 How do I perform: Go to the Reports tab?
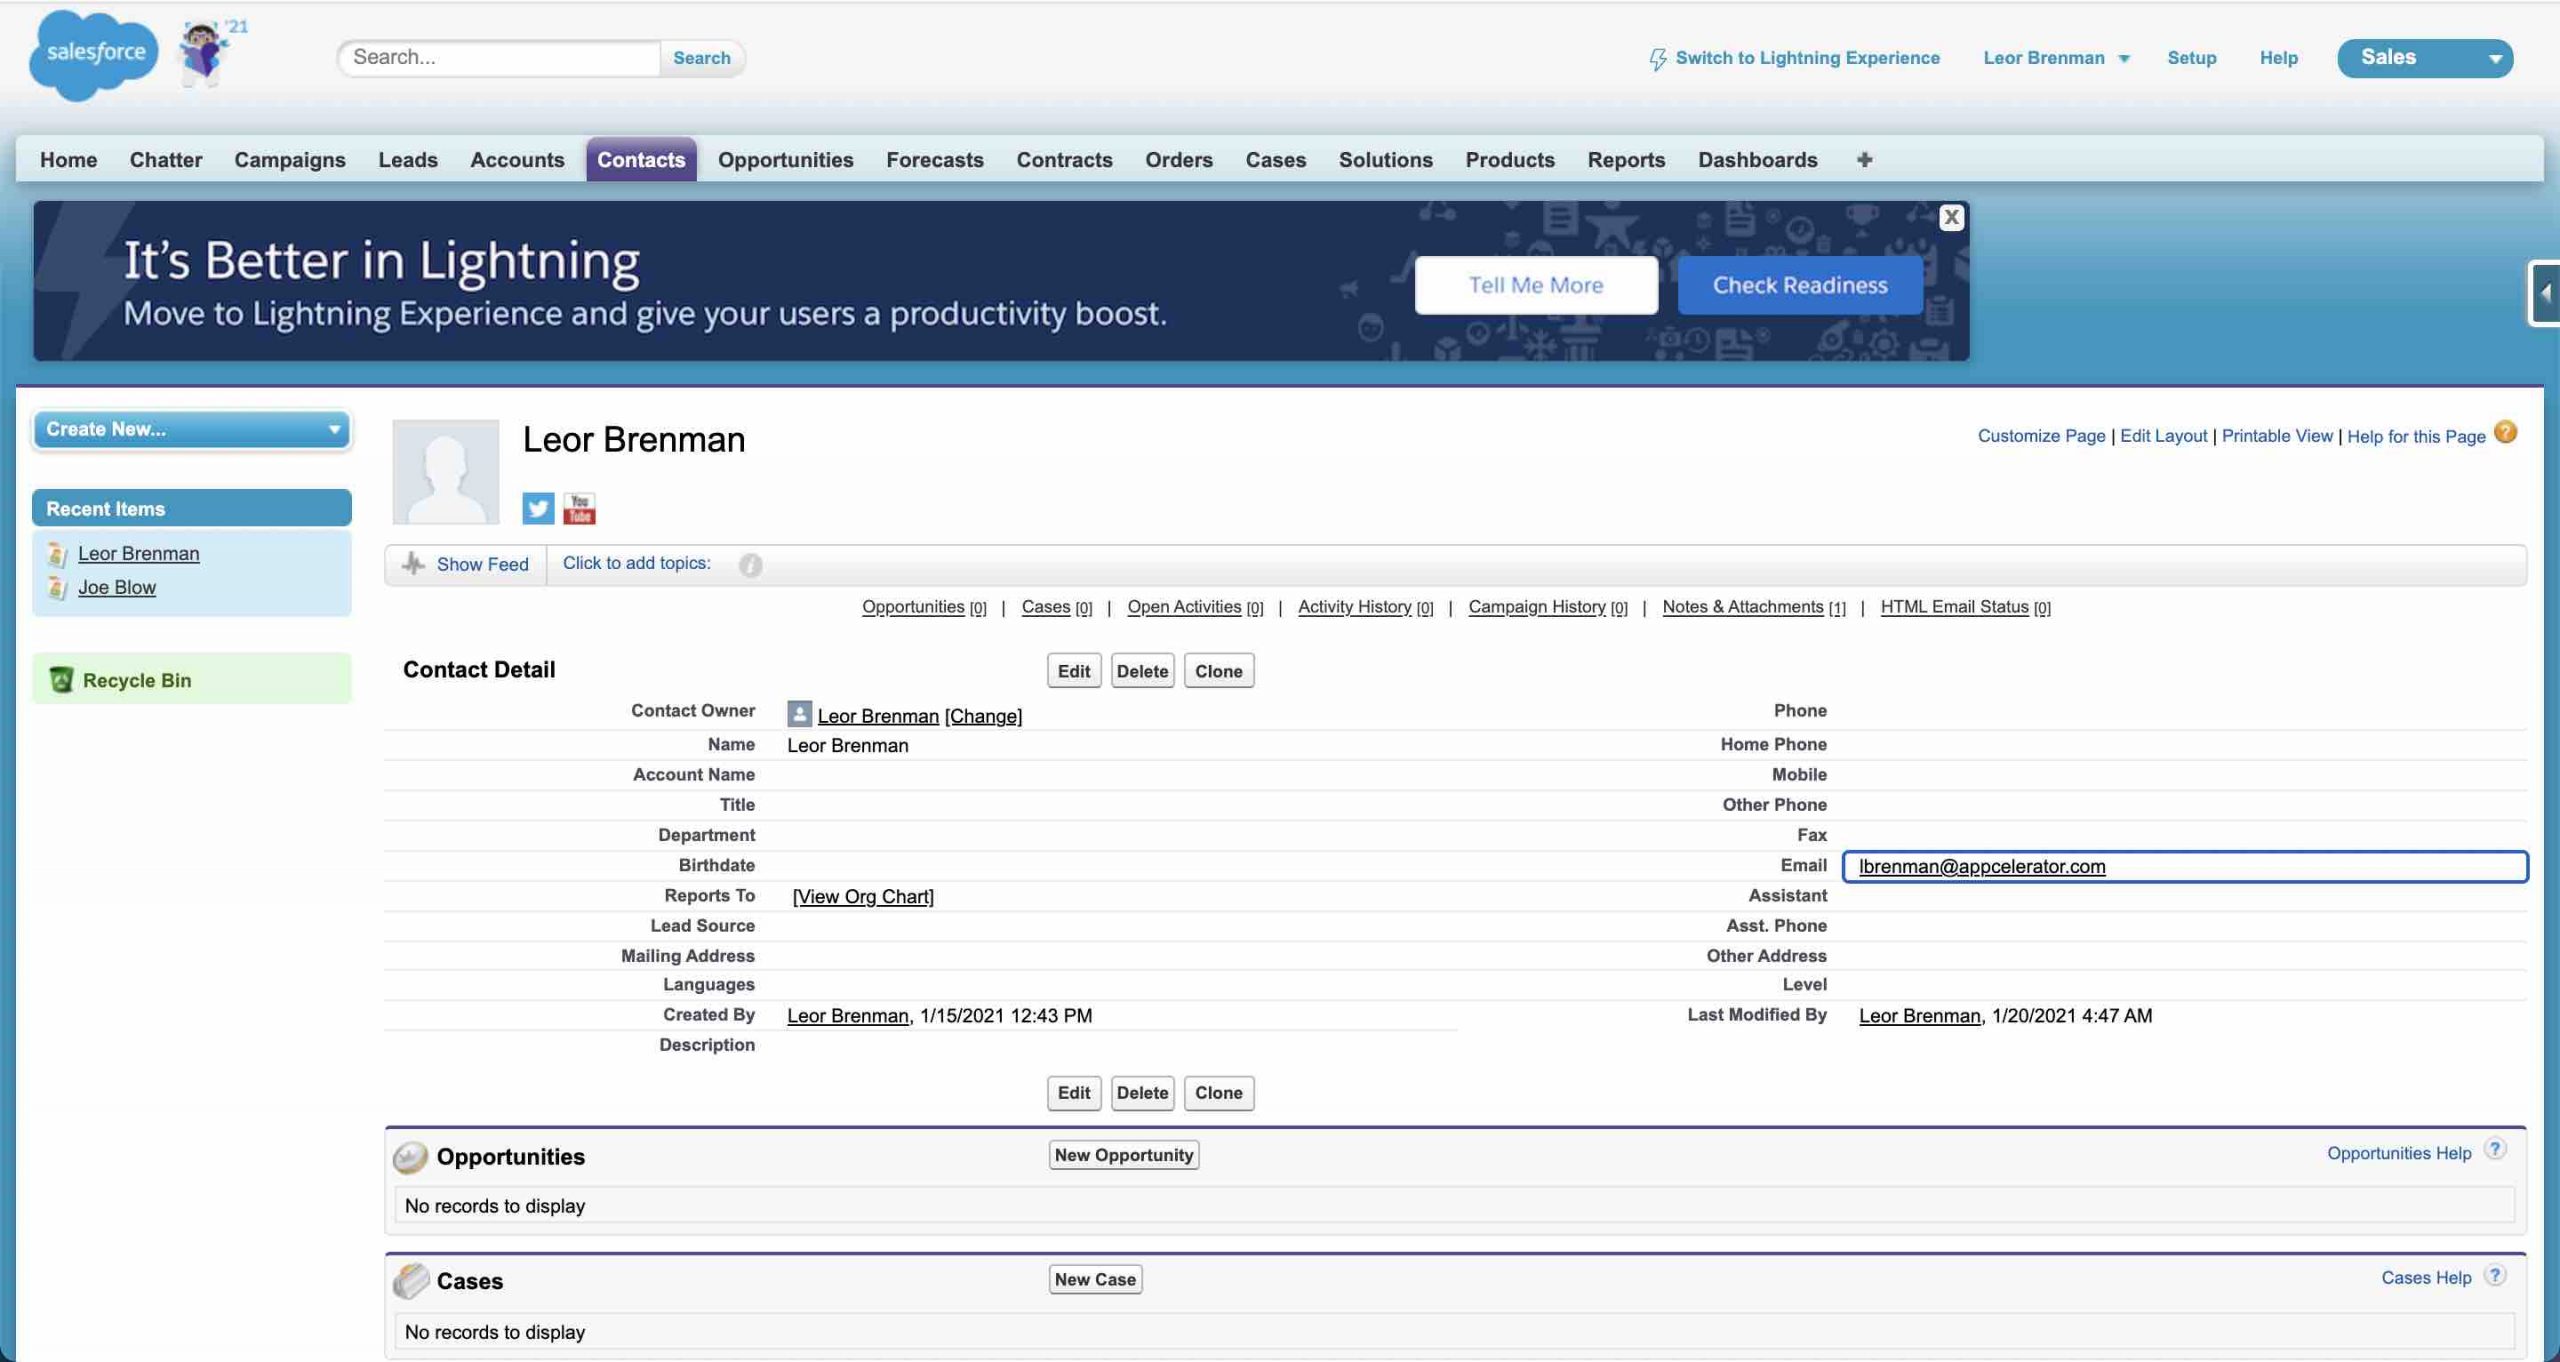[1626, 160]
